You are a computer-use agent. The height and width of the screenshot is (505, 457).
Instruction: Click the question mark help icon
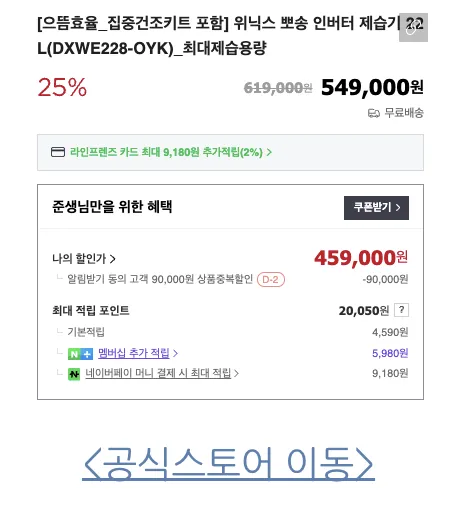pyautogui.click(x=401, y=310)
